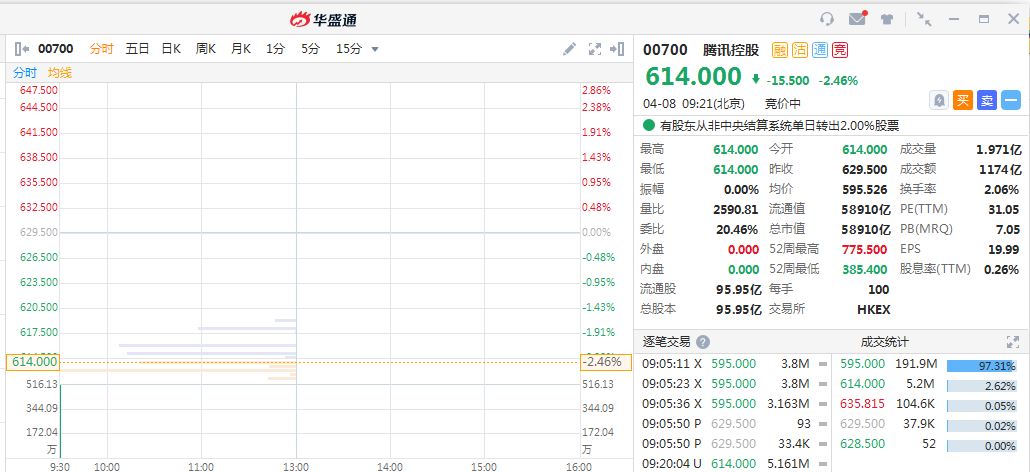Image resolution: width=1030 pixels, height=472 pixels.
Task: Click the orange 买 buy button
Action: [x=962, y=100]
